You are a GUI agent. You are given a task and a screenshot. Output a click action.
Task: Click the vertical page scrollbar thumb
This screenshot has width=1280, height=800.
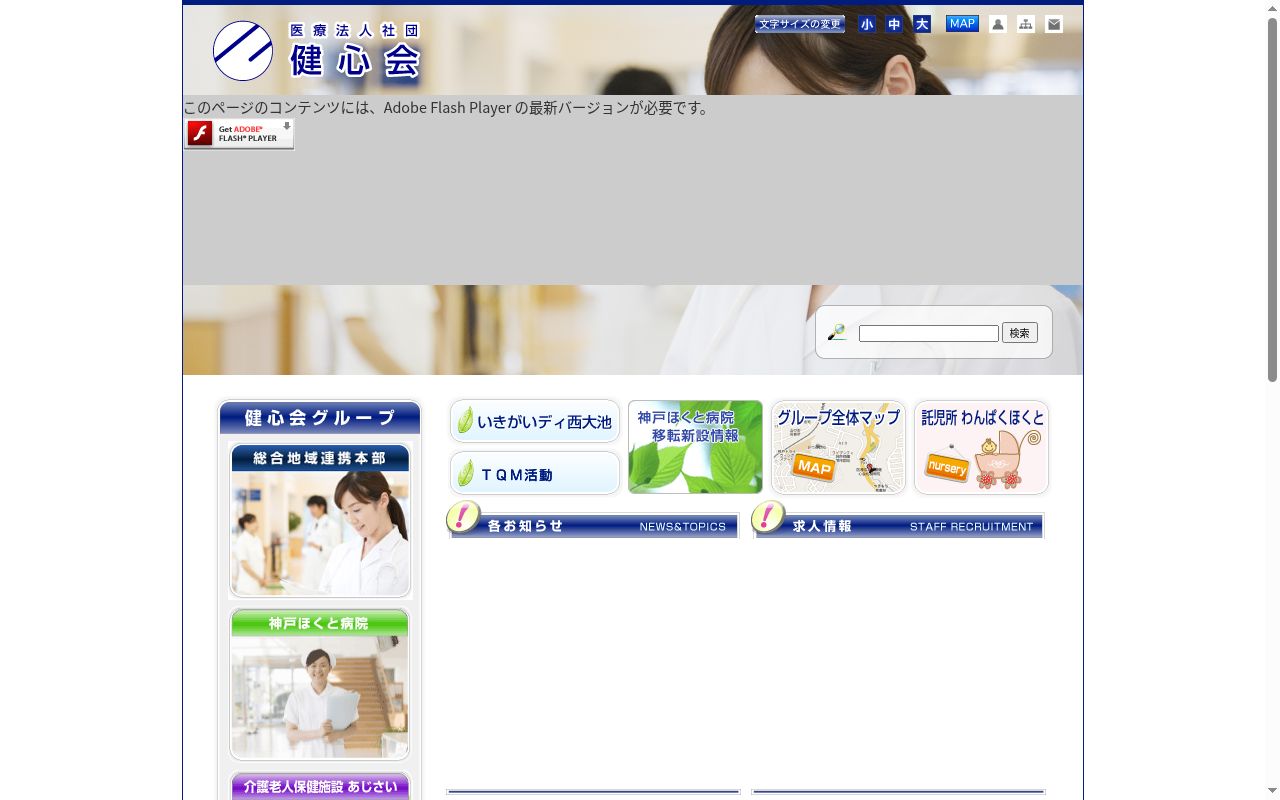(1272, 200)
